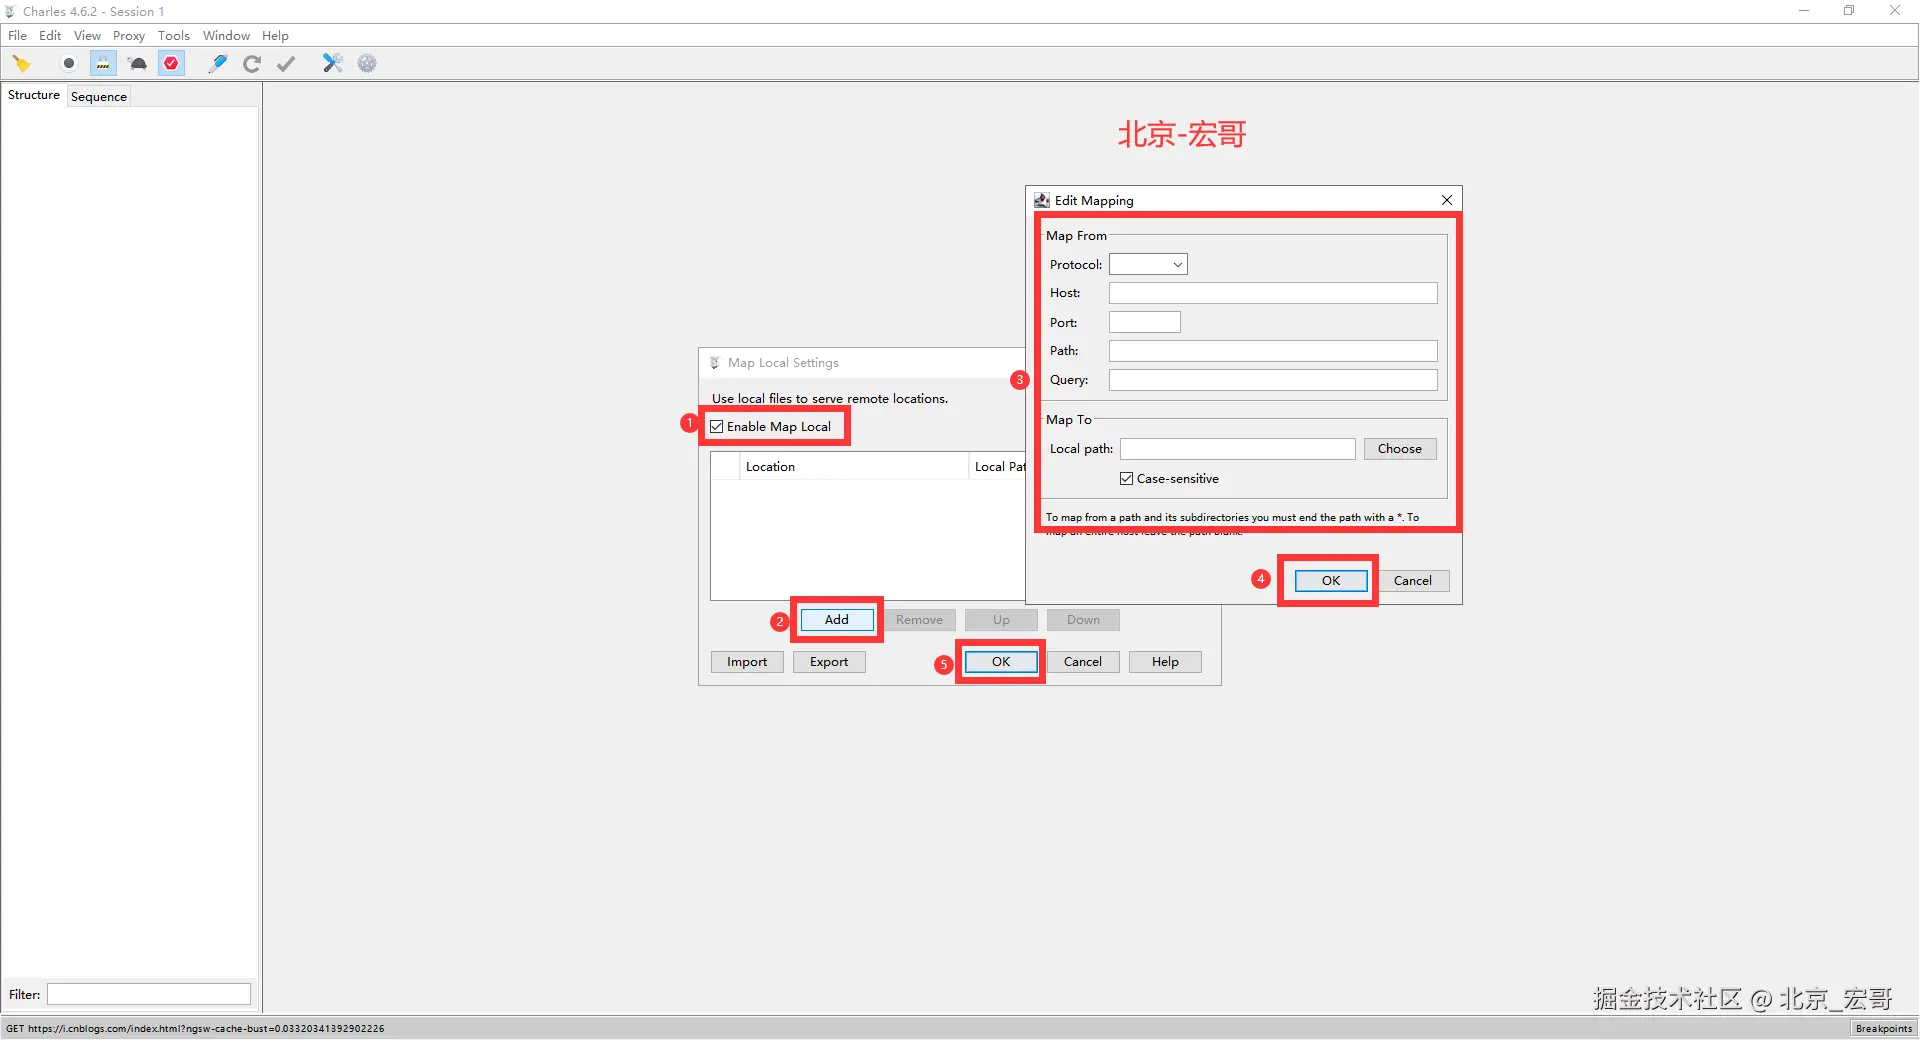
Task: Open the Proxy menu
Action: (129, 36)
